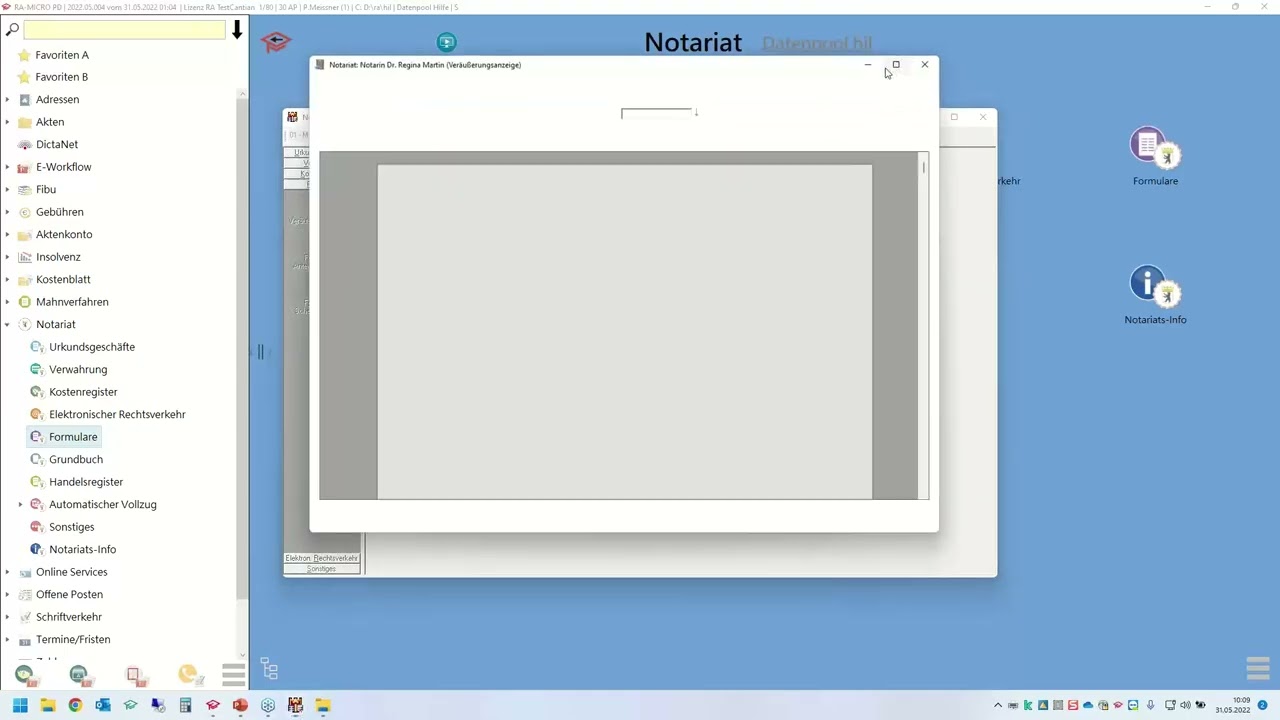Click the sidebar search field

(125, 30)
